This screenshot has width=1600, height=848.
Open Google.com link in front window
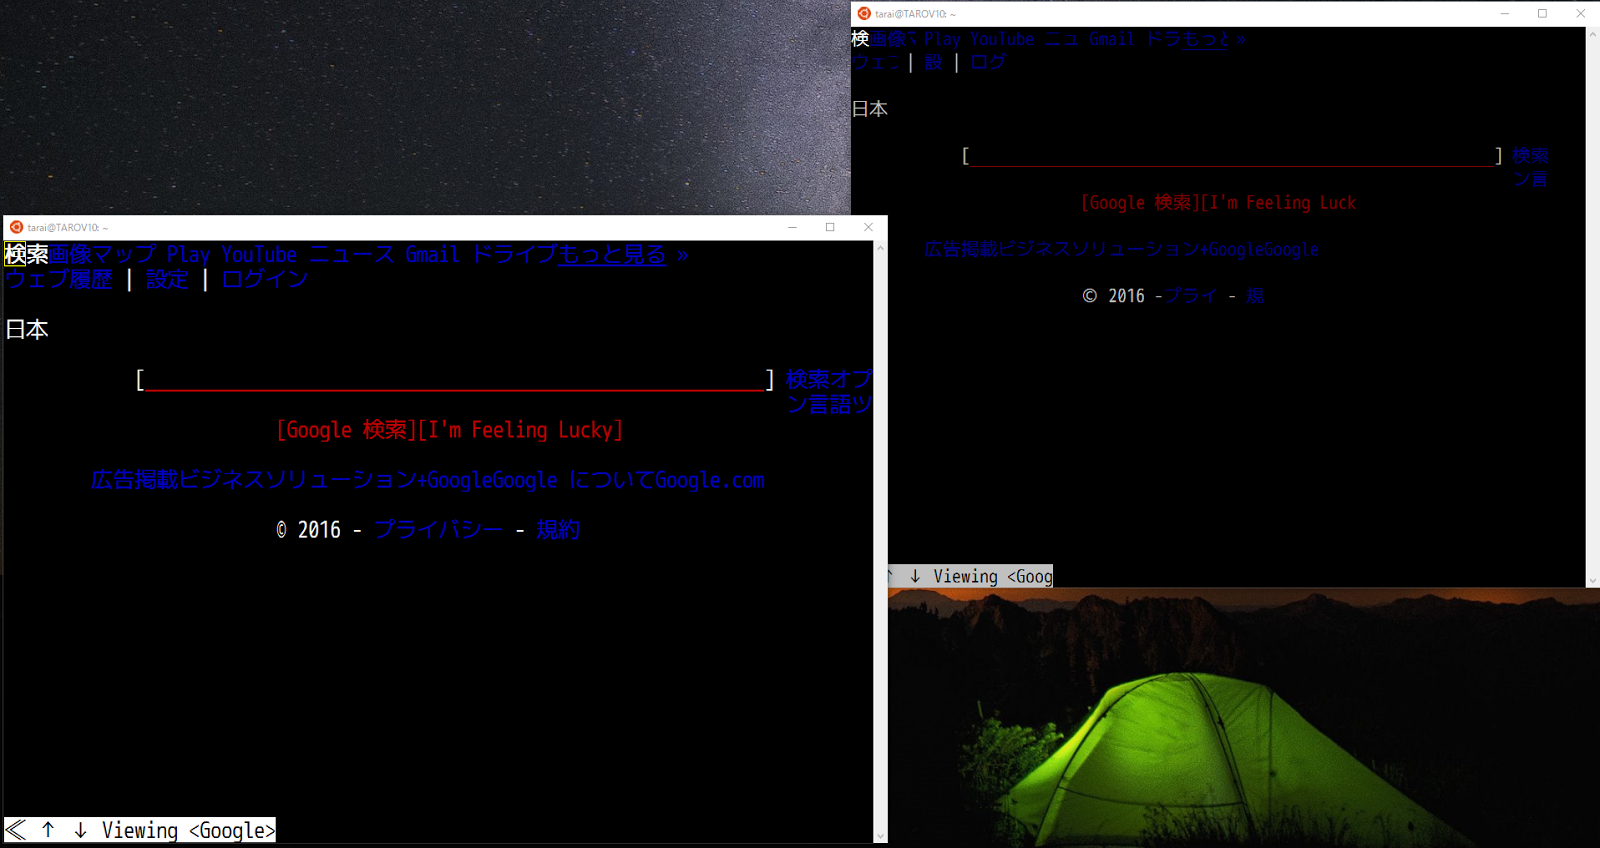point(710,480)
